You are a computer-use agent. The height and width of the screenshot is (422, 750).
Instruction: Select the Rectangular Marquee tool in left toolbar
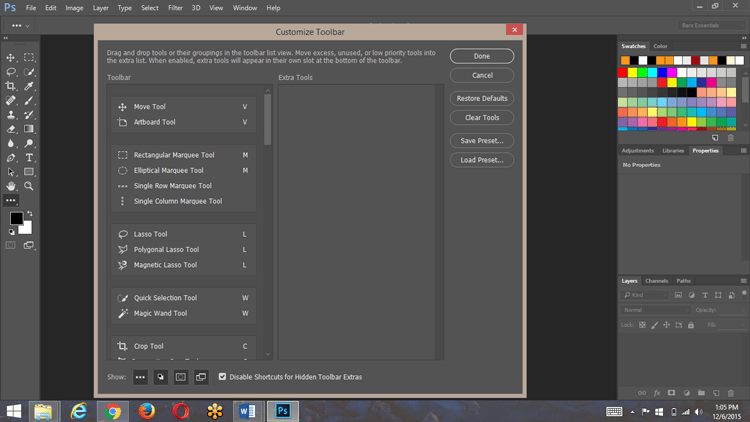(x=29, y=57)
